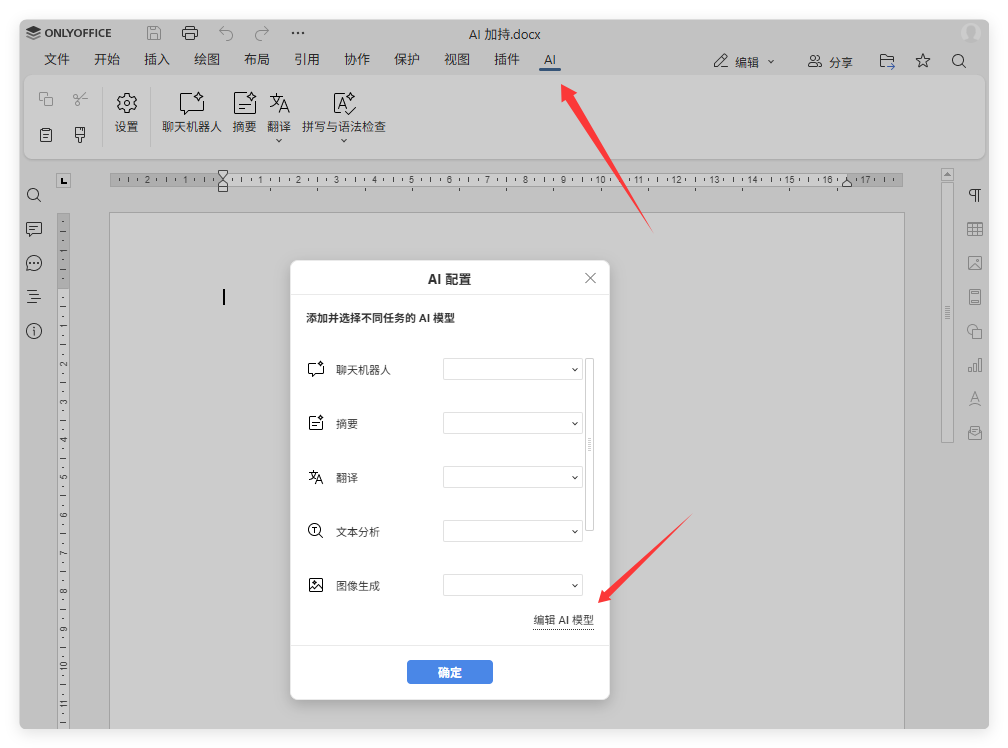Image resolution: width=1008 pixels, height=748 pixels.
Task: Open the 聊天机器人 chatbot tool
Action: (x=192, y=112)
